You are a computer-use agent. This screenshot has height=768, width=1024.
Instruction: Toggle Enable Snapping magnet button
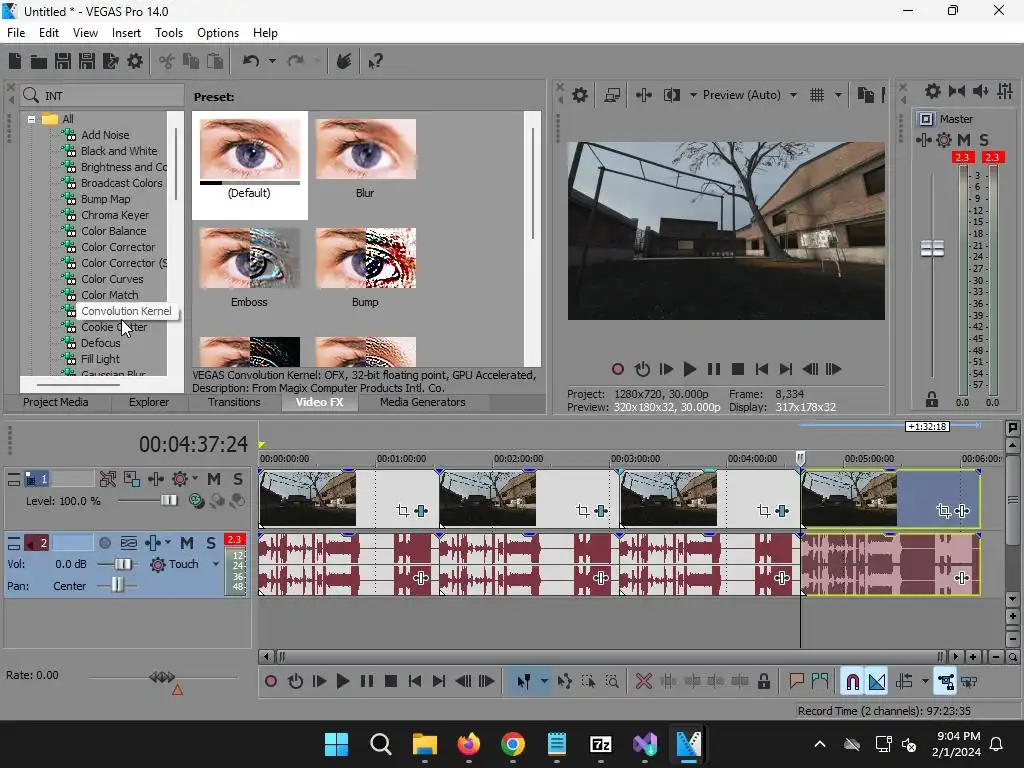click(852, 682)
